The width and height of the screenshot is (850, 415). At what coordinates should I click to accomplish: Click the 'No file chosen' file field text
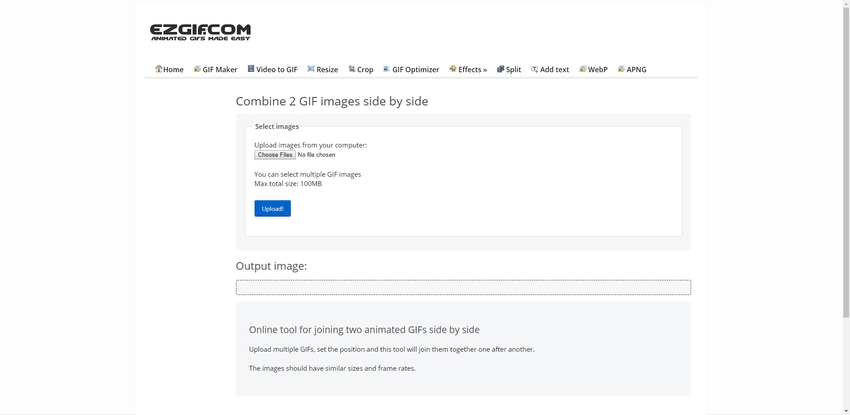point(316,155)
